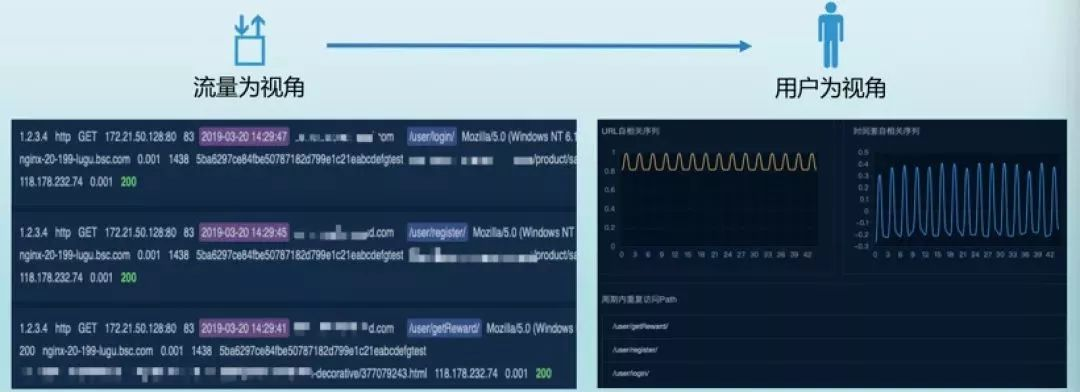The height and width of the screenshot is (392, 1080).
Task: Click the highlighted /user/login/ tag in the log
Action: 431,136
